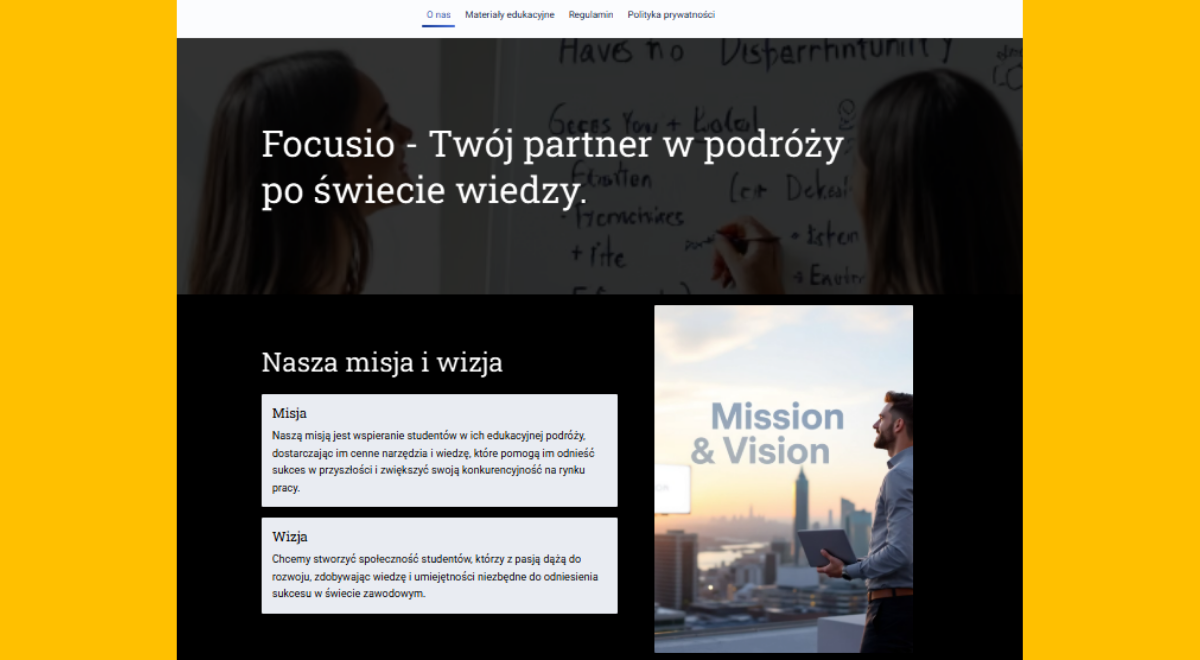Select the Nasza misja i wizja heading
Image resolution: width=1200 pixels, height=660 pixels.
(382, 362)
